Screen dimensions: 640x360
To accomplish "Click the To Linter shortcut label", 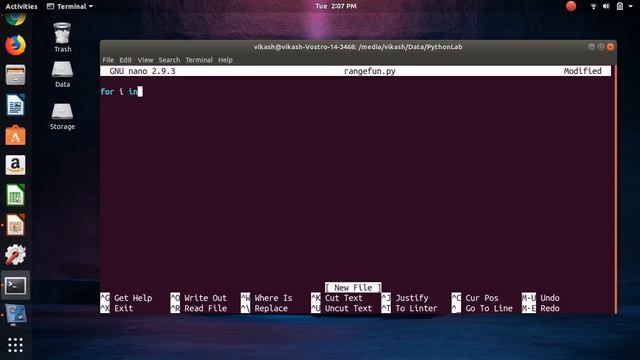I will pyautogui.click(x=416, y=308).
